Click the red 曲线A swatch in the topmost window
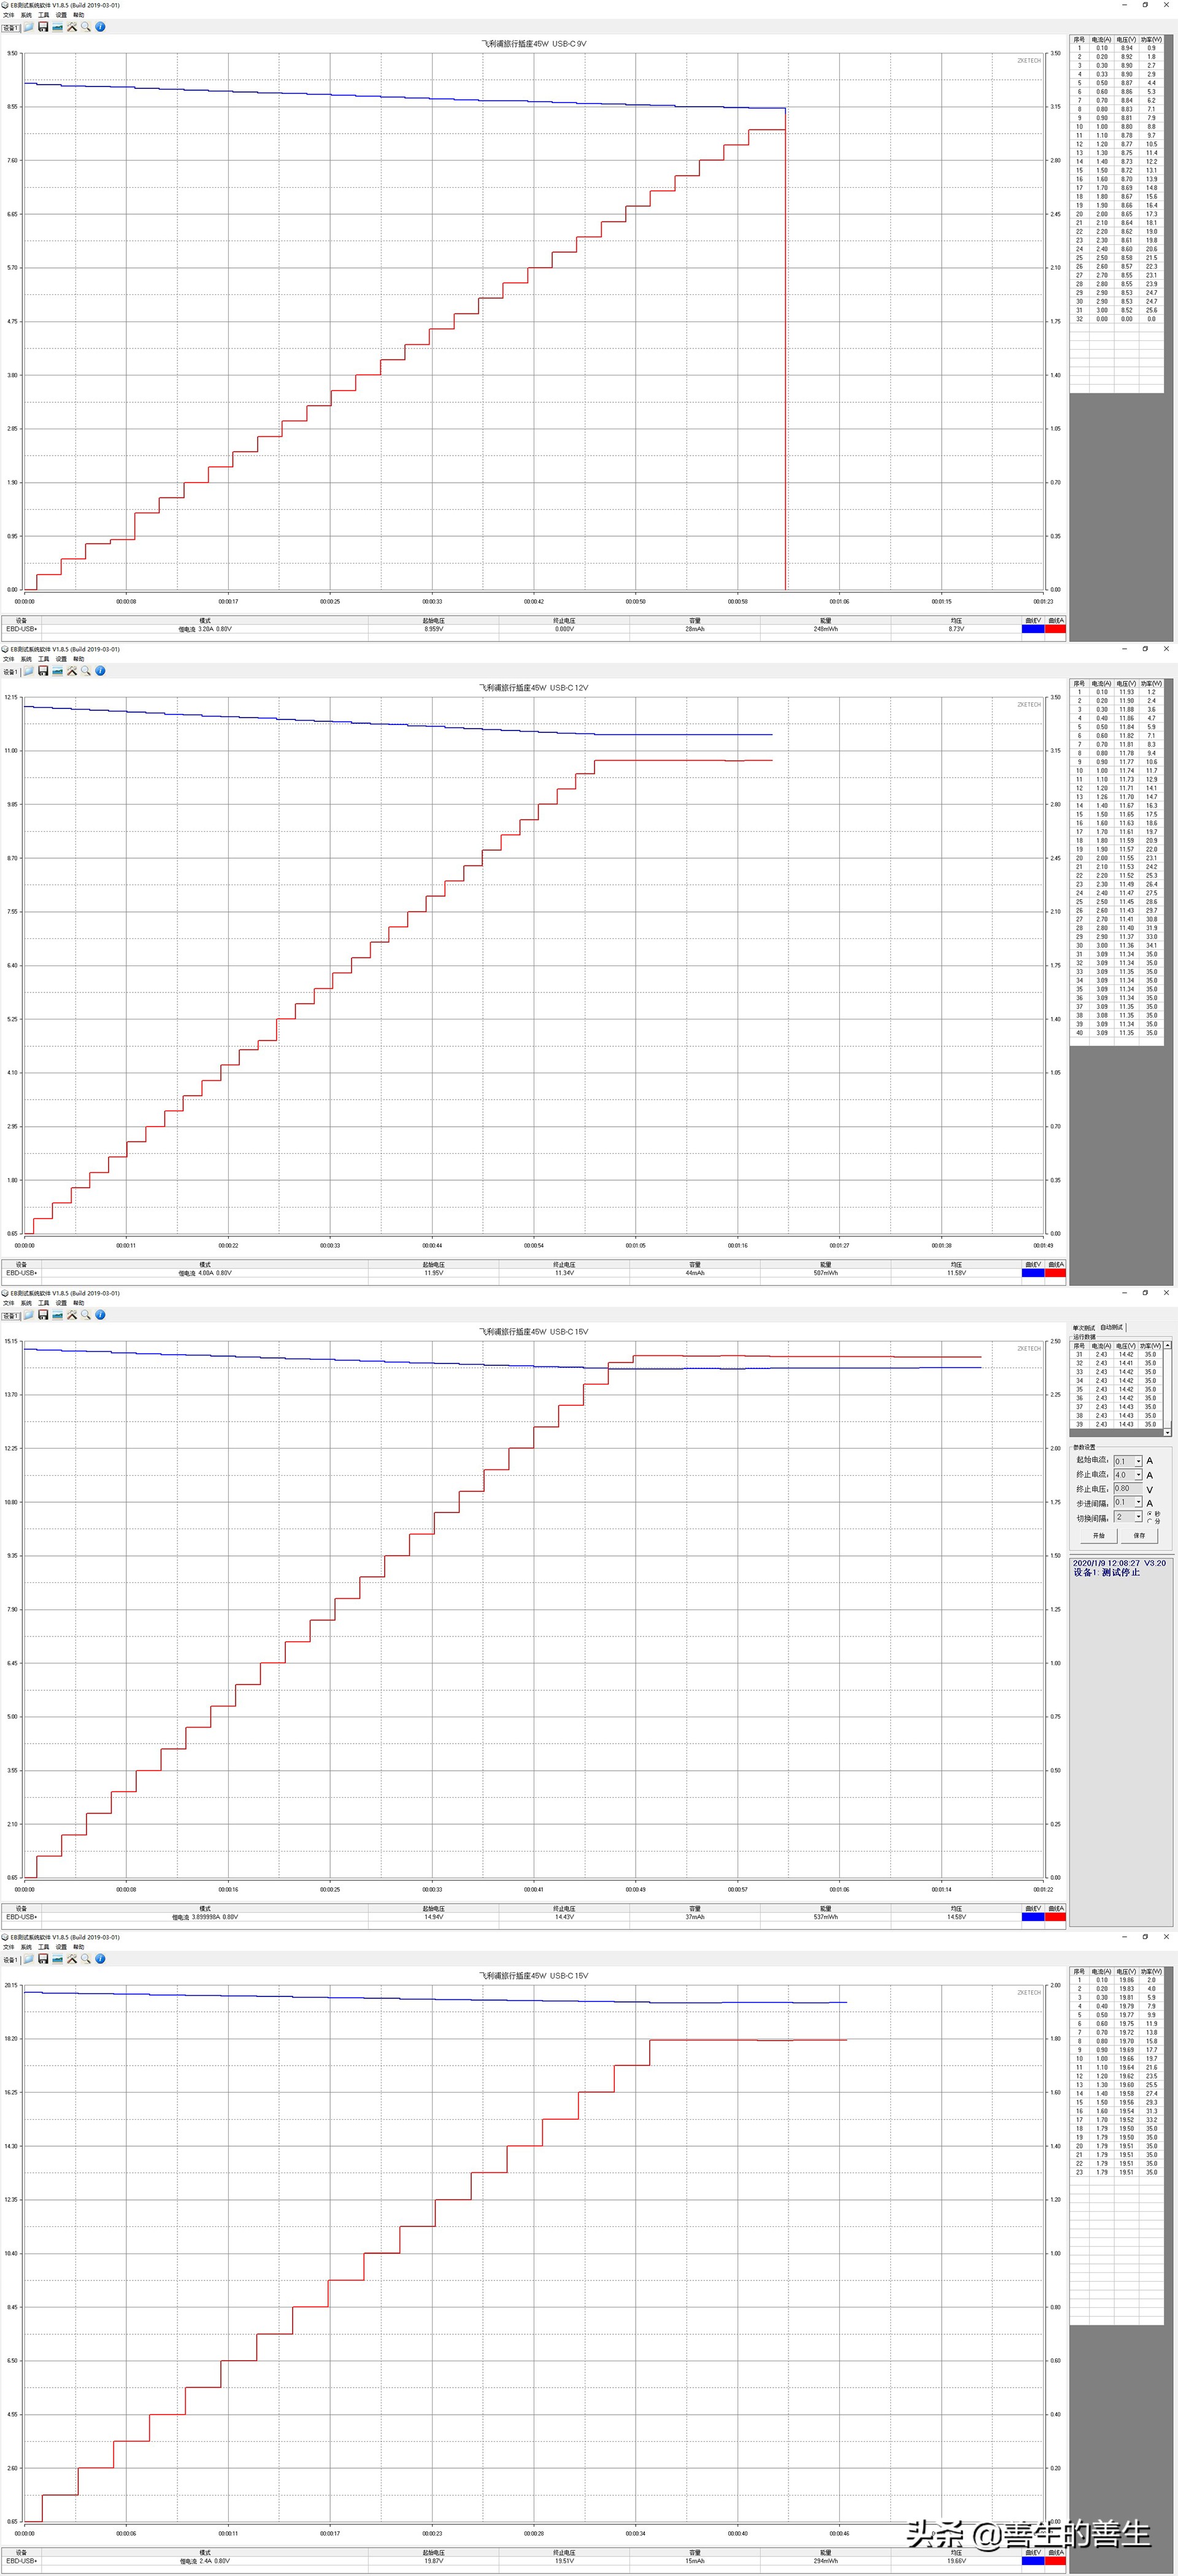This screenshot has width=1178, height=2576. click(1055, 629)
